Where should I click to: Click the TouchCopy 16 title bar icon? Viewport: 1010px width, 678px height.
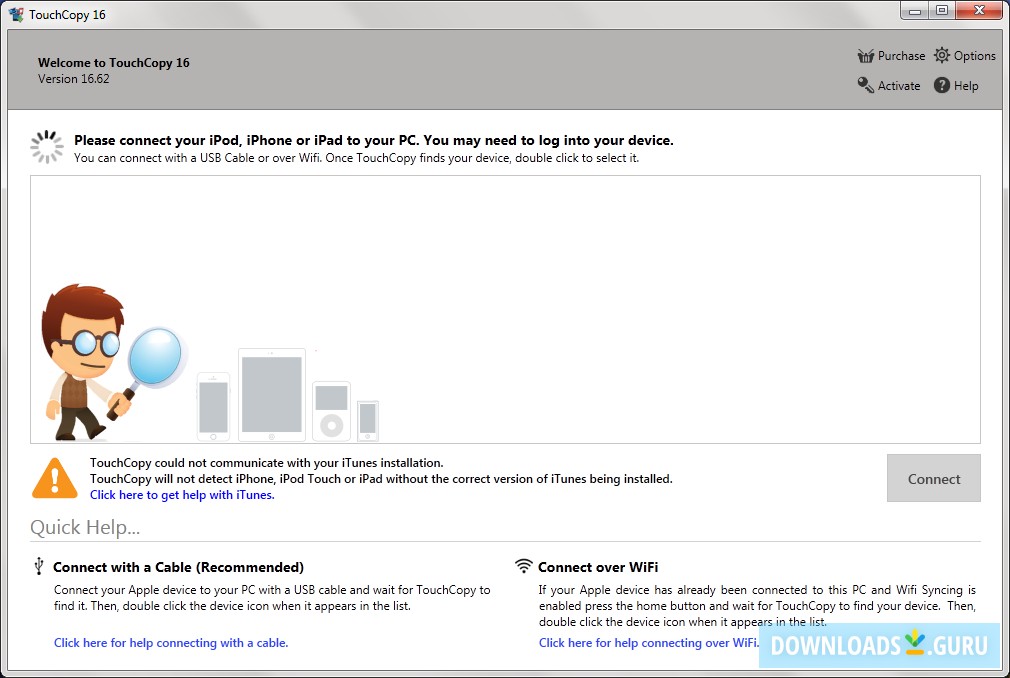tap(15, 14)
